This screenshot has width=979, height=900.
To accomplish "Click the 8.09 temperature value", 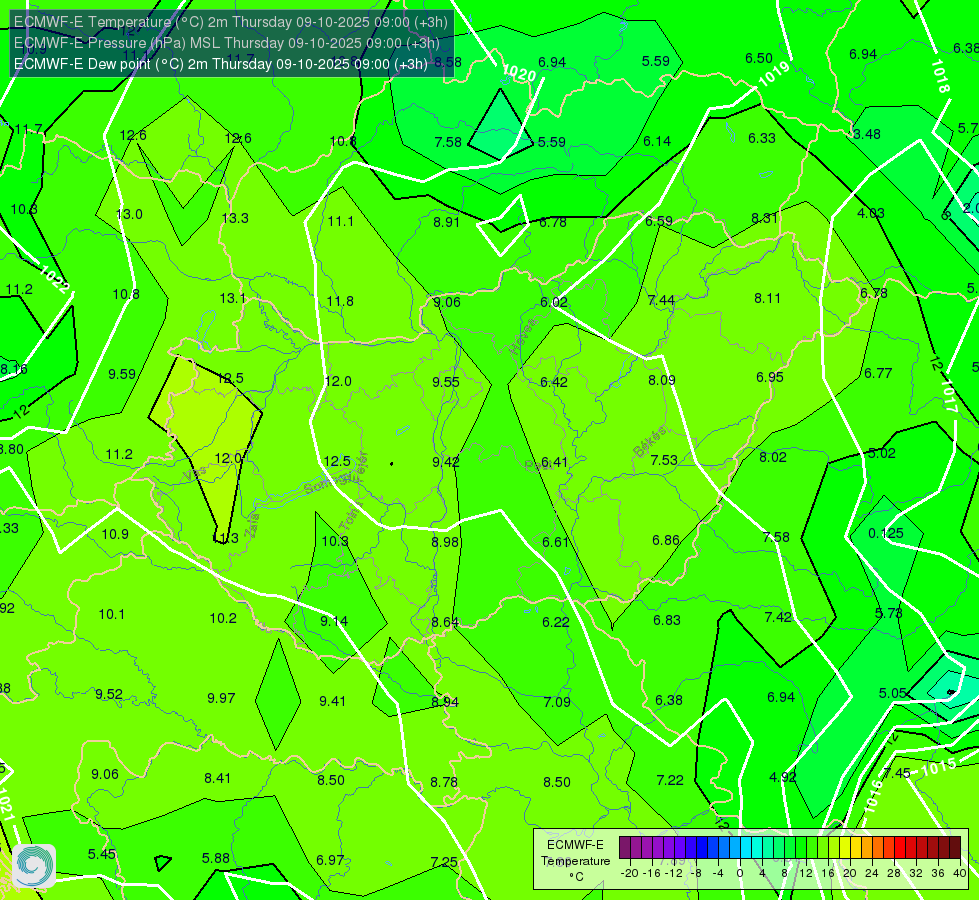I will coord(662,380).
